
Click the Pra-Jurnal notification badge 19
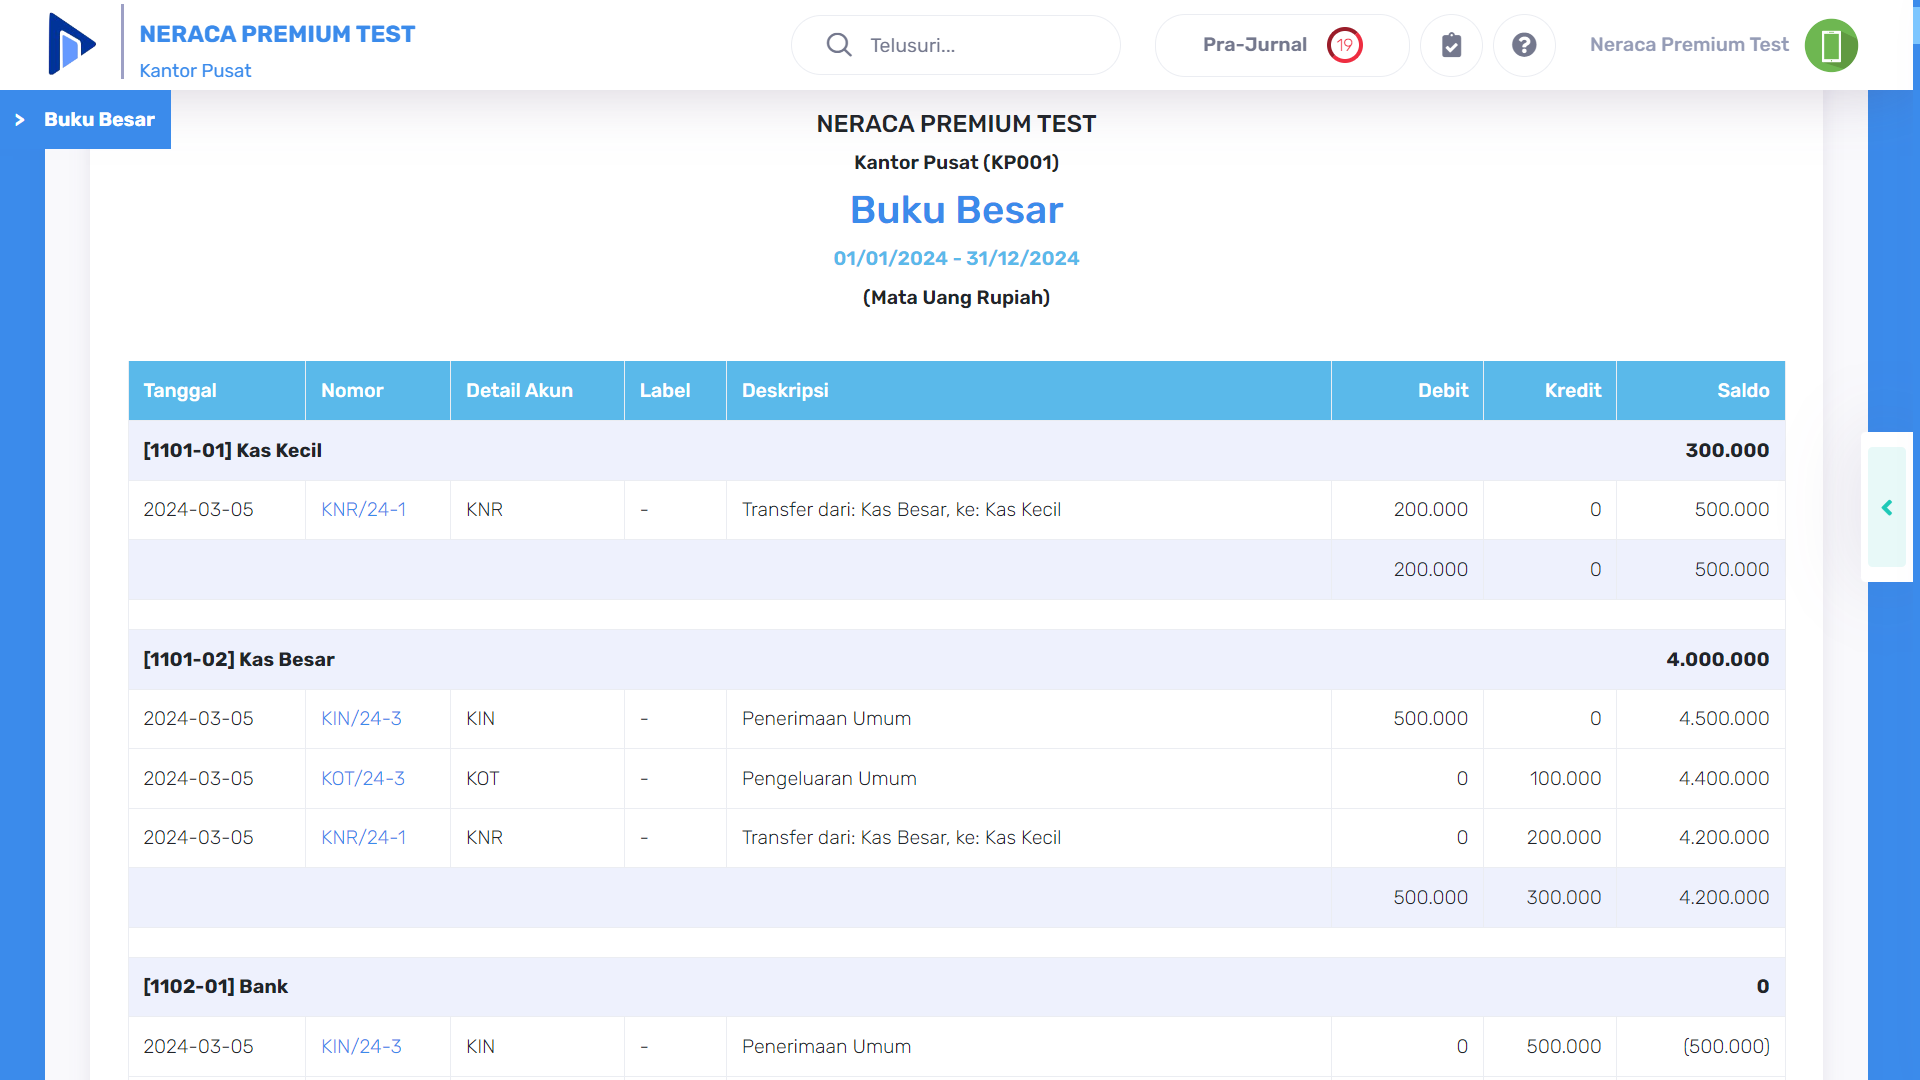pos(1345,45)
